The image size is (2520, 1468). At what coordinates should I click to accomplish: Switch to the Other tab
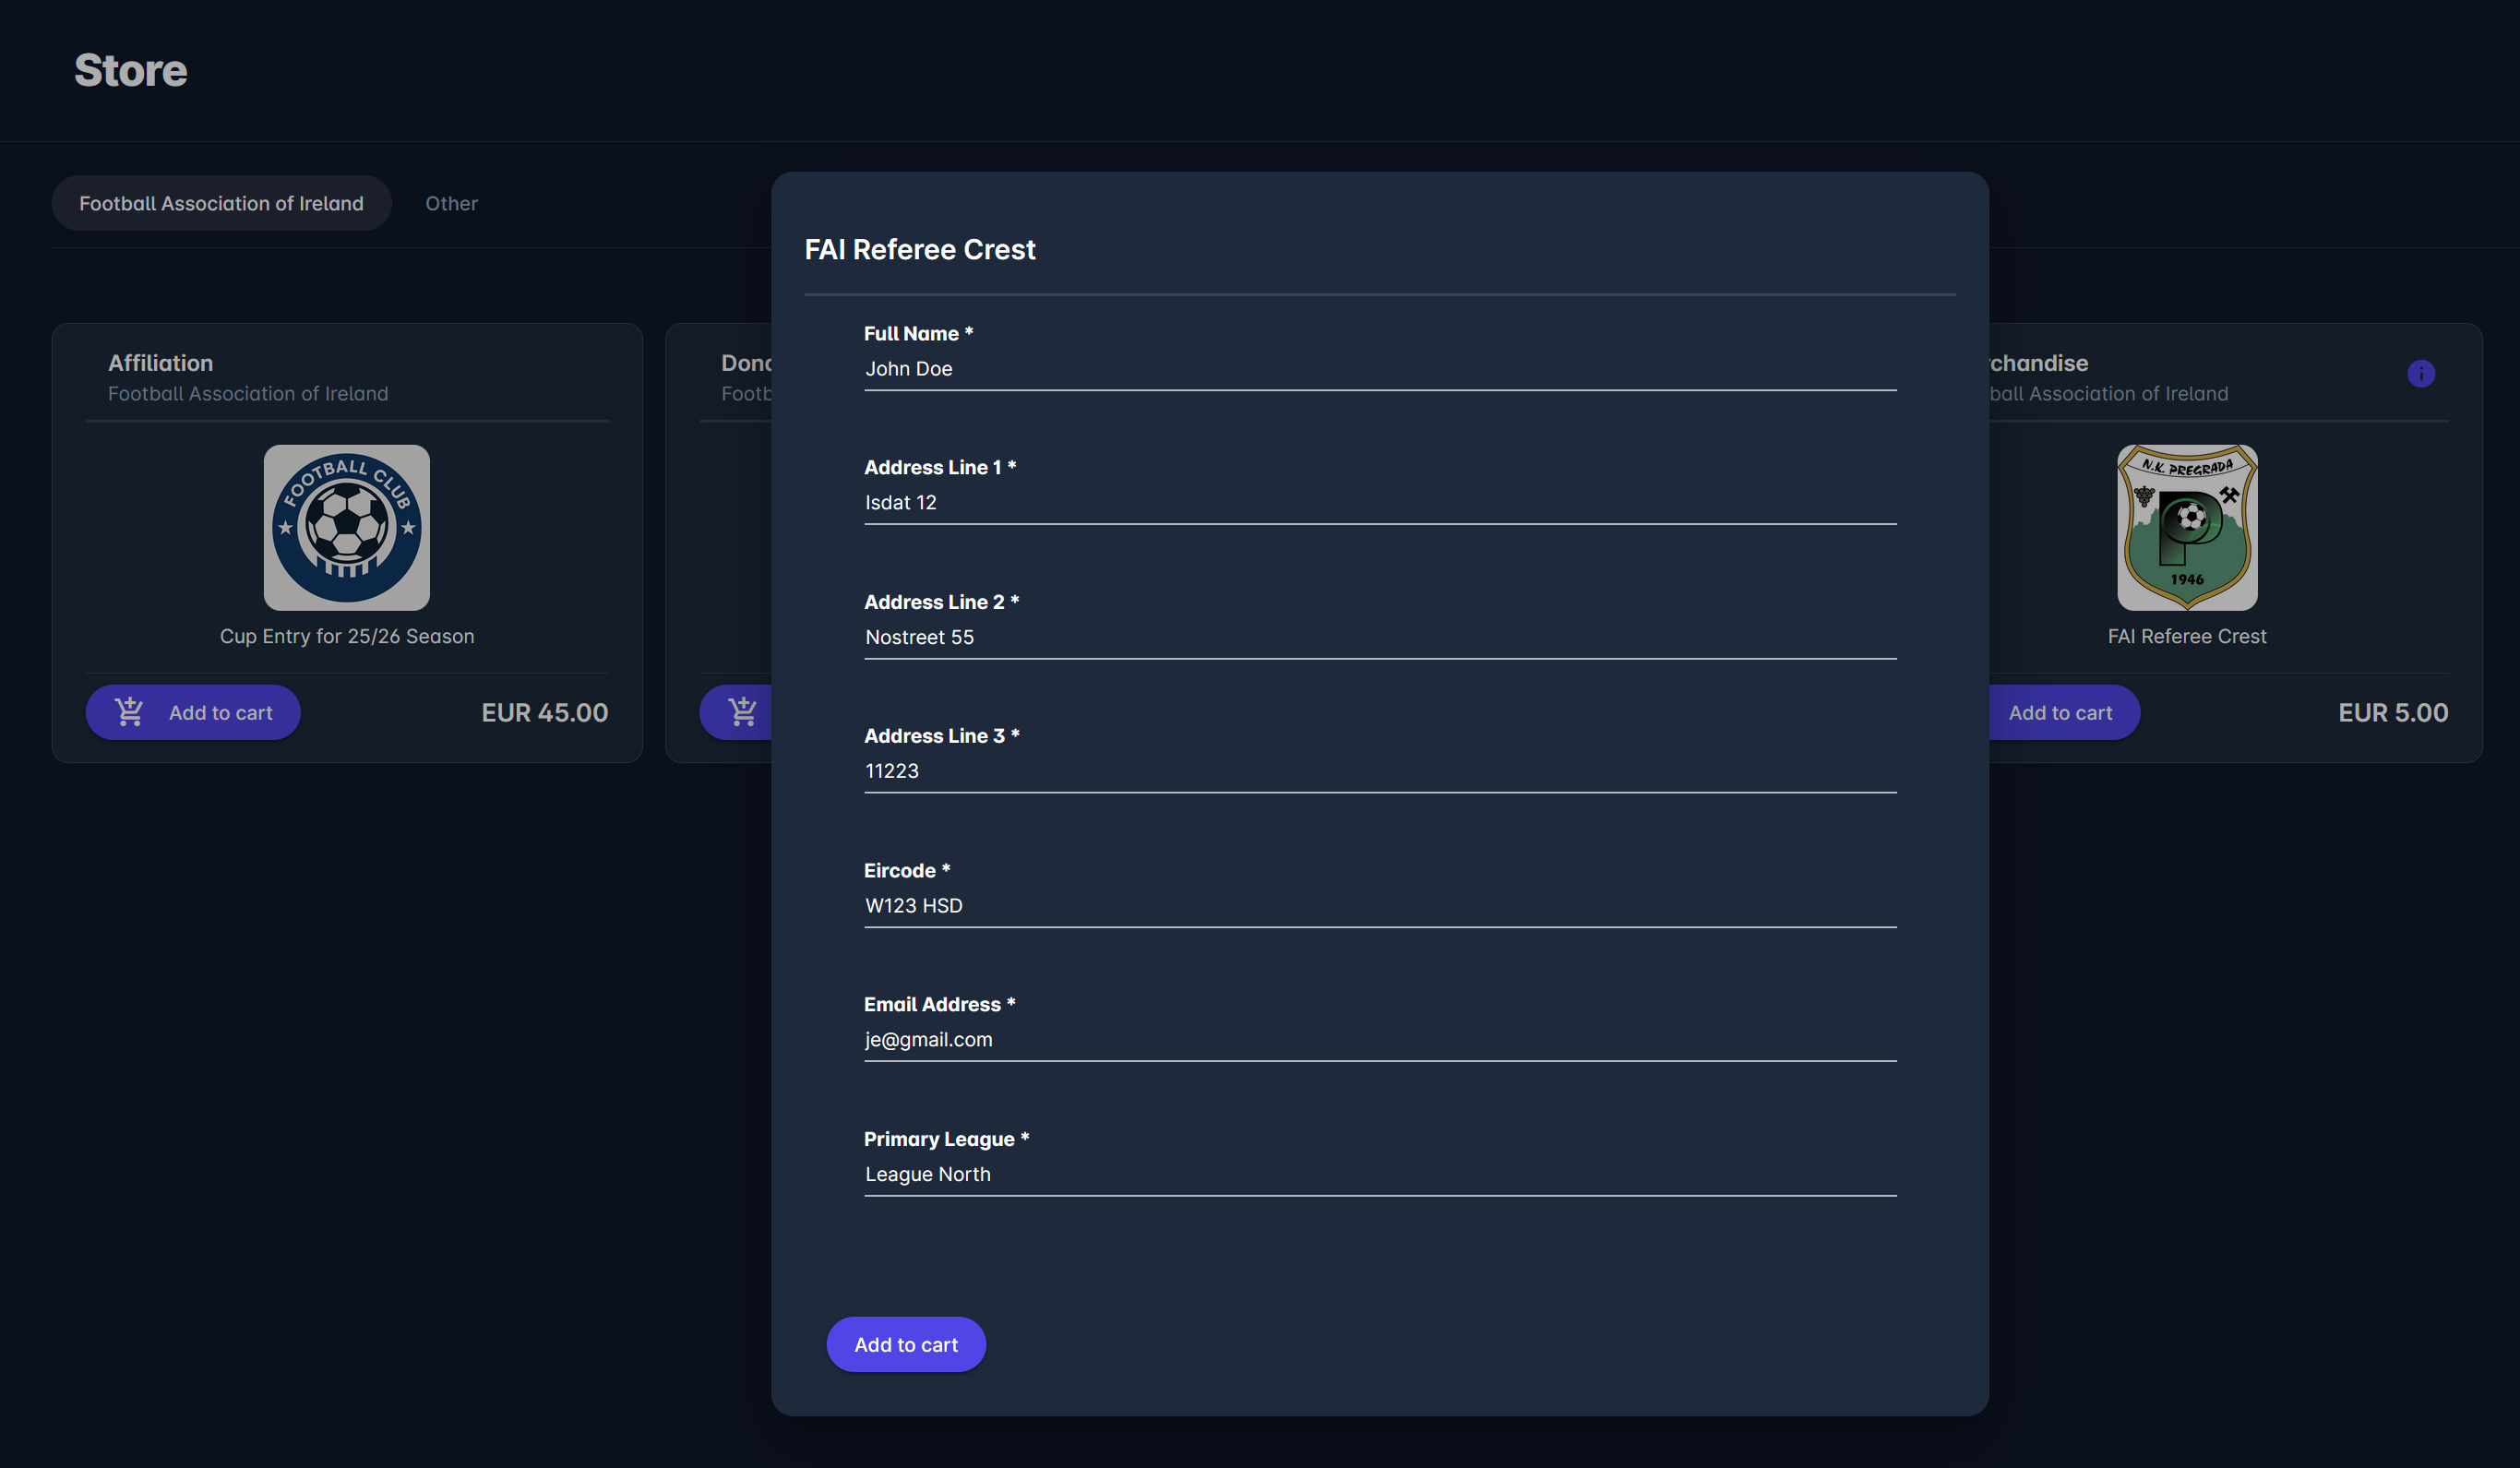pos(451,203)
